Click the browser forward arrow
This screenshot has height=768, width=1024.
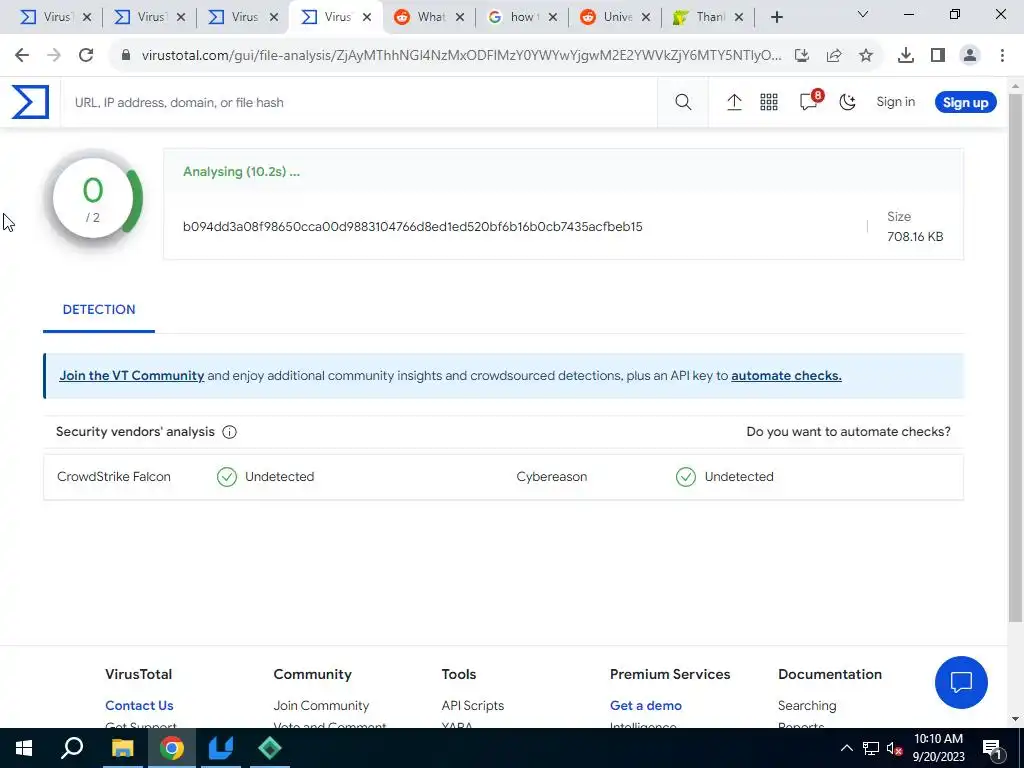54,56
